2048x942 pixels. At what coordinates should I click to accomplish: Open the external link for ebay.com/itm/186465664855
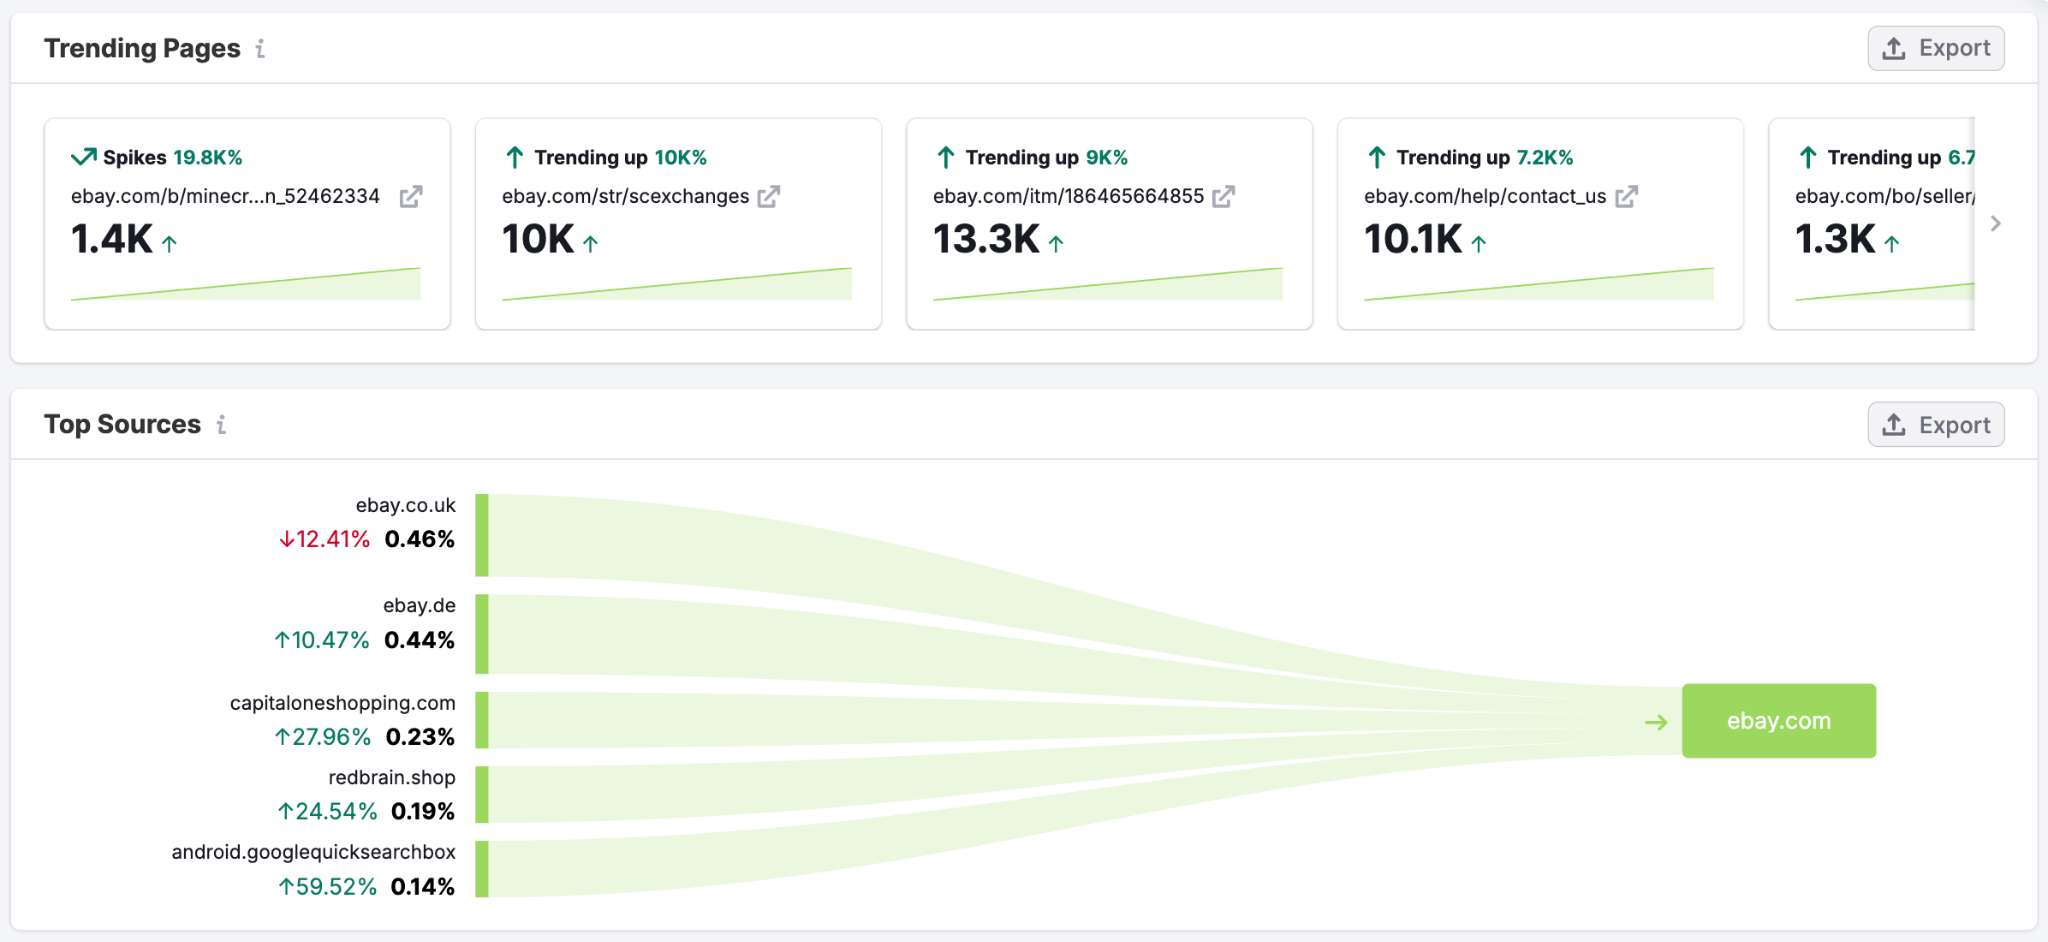pyautogui.click(x=1225, y=196)
